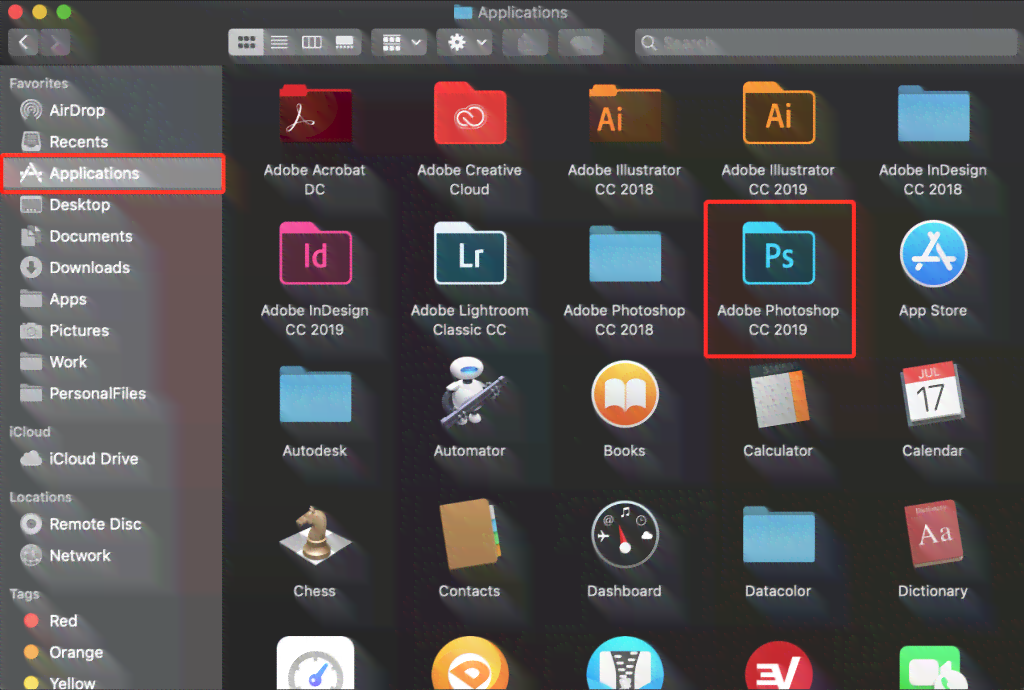Image resolution: width=1024 pixels, height=690 pixels.
Task: Open Desktop in the sidebar
Action: 111,205
